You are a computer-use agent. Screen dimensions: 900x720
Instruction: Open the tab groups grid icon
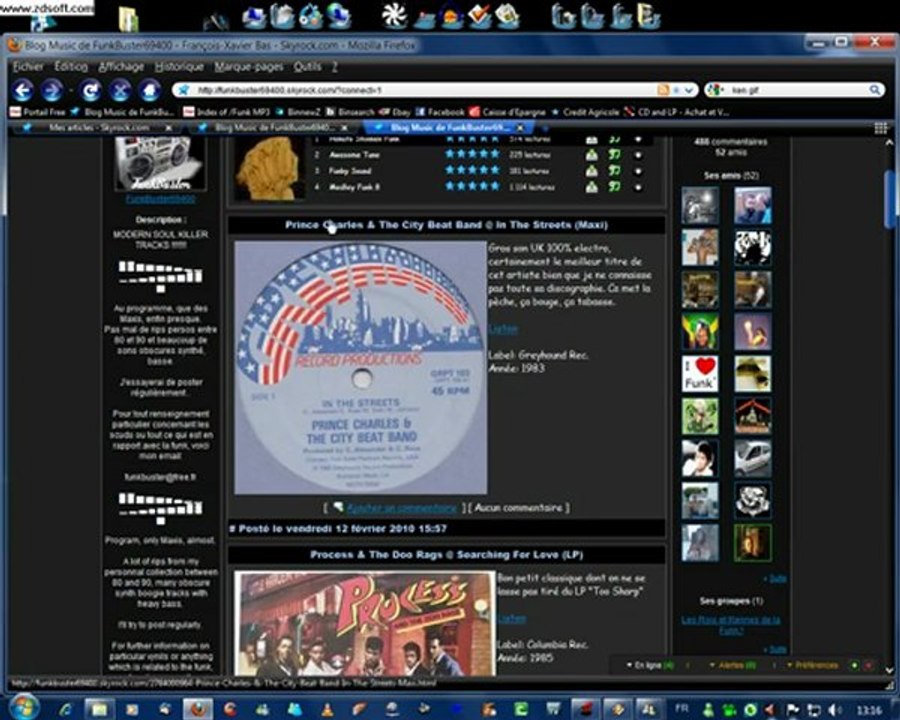pyautogui.click(x=880, y=128)
